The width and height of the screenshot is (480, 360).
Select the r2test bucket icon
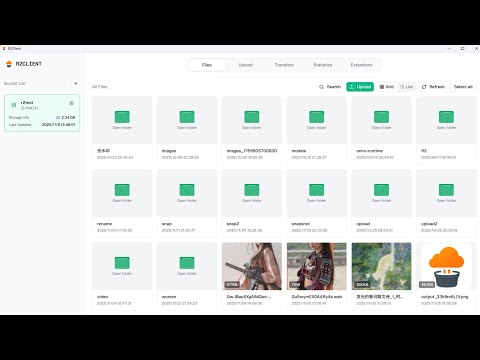pyautogui.click(x=14, y=105)
